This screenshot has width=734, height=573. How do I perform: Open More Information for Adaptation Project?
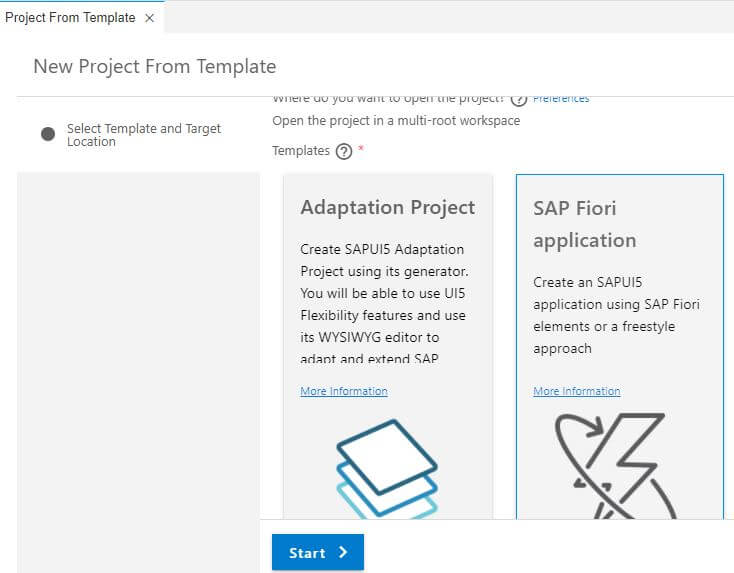(x=344, y=391)
